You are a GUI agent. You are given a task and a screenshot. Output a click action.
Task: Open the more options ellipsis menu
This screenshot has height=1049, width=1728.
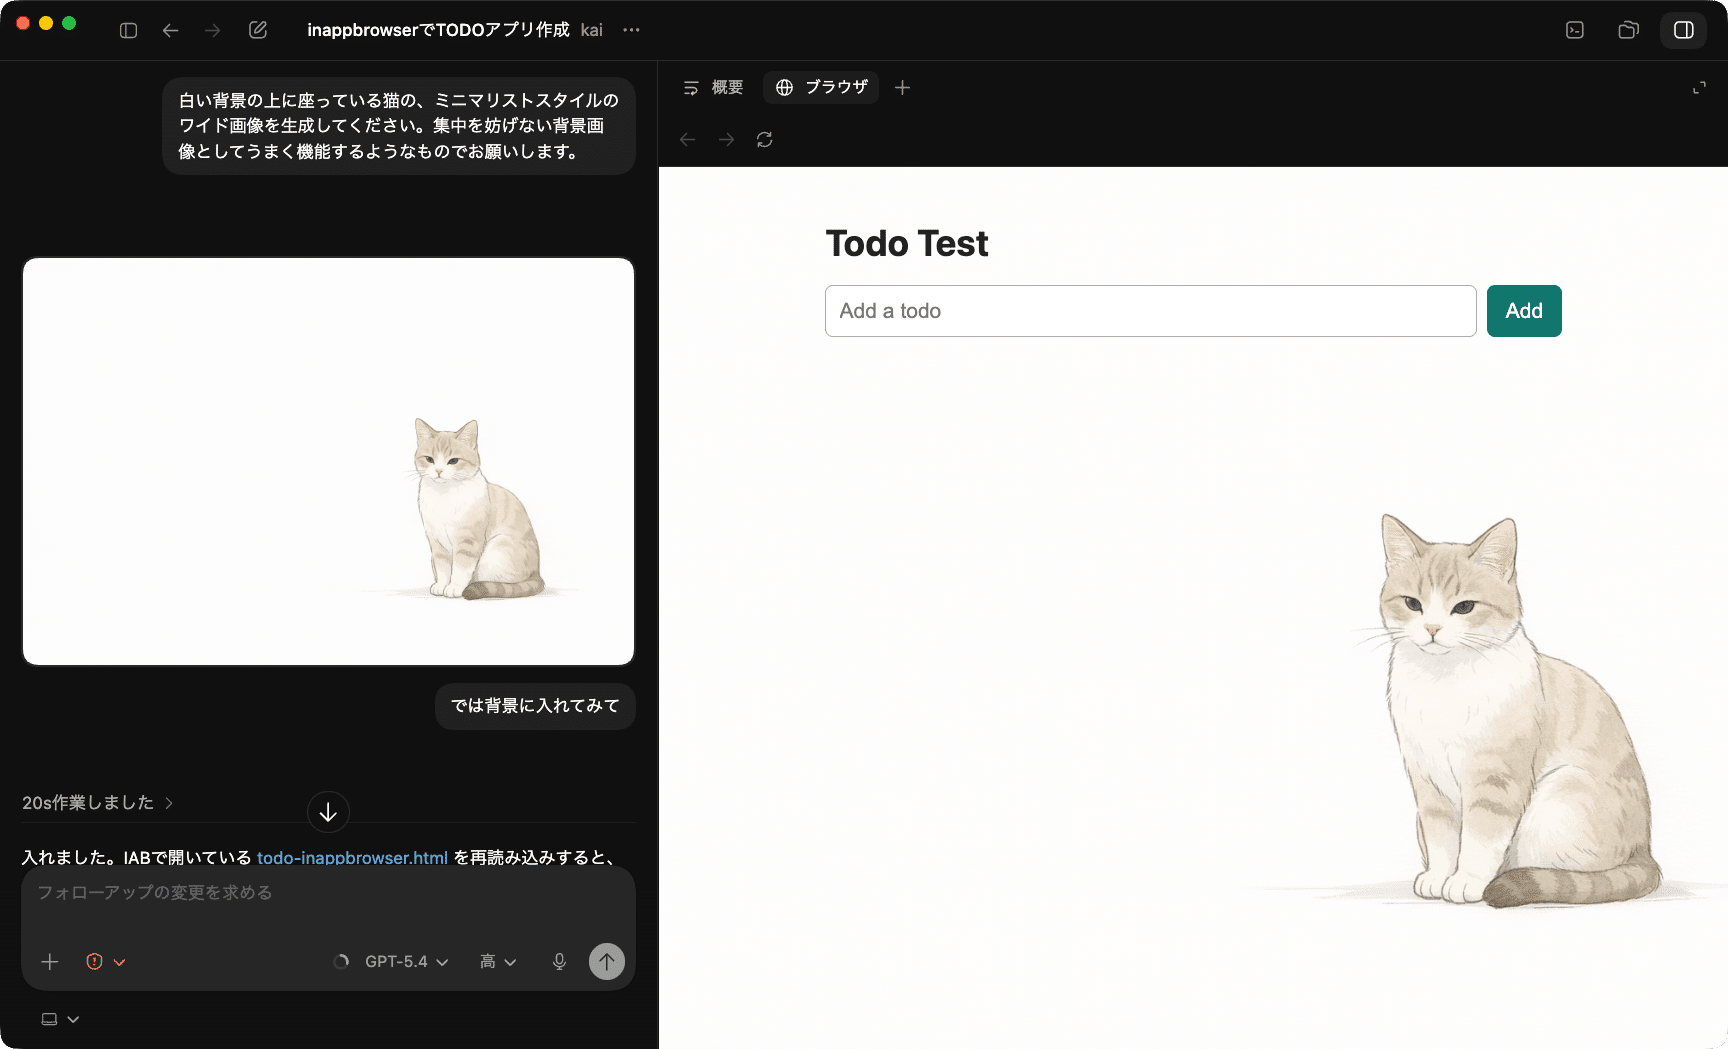click(x=631, y=30)
